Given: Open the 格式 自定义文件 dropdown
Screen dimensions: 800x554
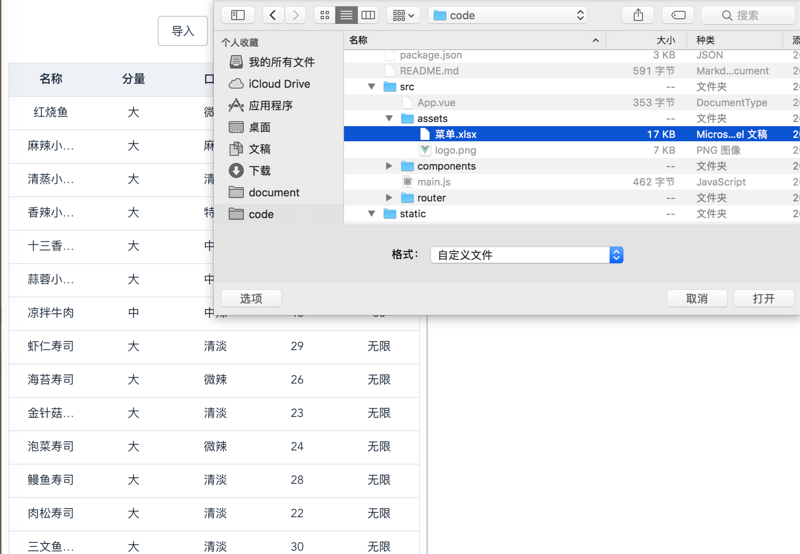Looking at the screenshot, I should click(527, 255).
